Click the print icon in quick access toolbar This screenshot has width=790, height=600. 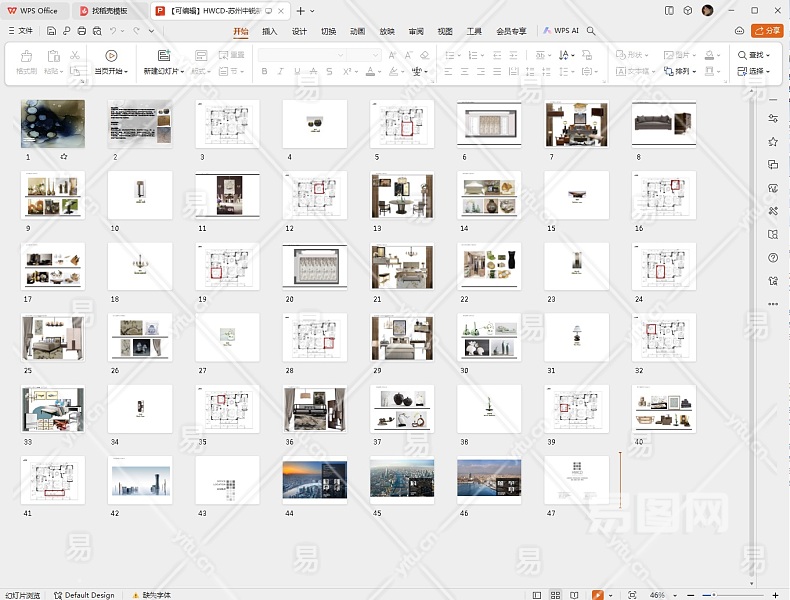click(81, 31)
